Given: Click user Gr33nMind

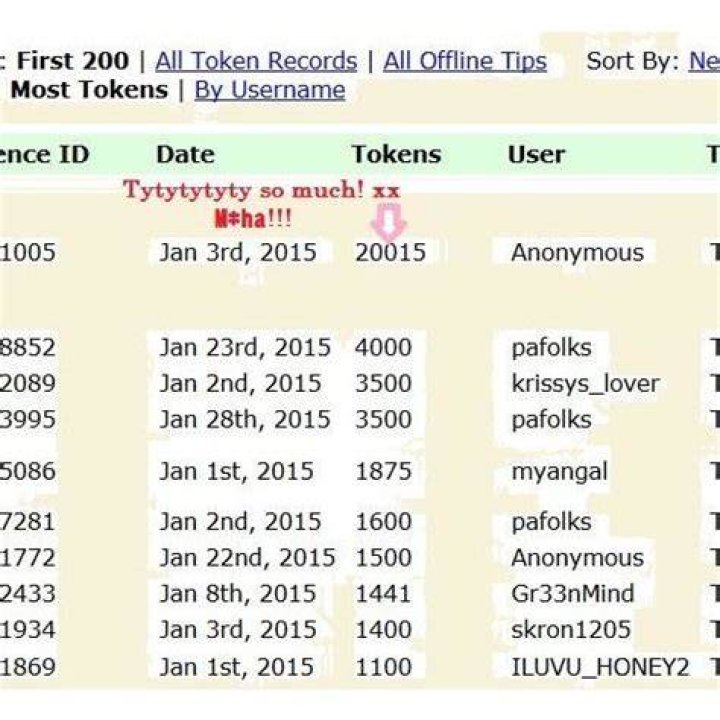Looking at the screenshot, I should click(572, 593).
